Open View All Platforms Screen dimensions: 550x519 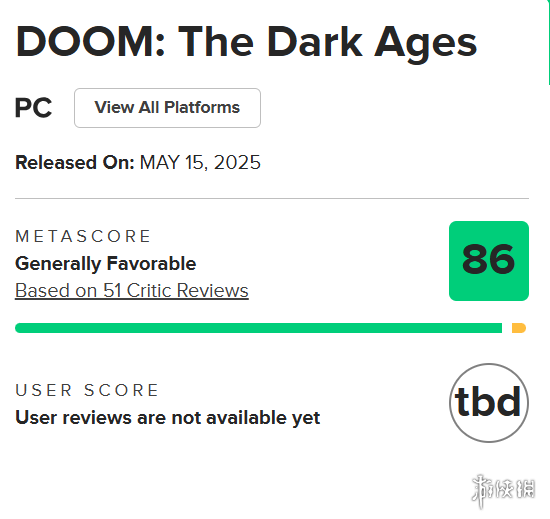pyautogui.click(x=167, y=108)
